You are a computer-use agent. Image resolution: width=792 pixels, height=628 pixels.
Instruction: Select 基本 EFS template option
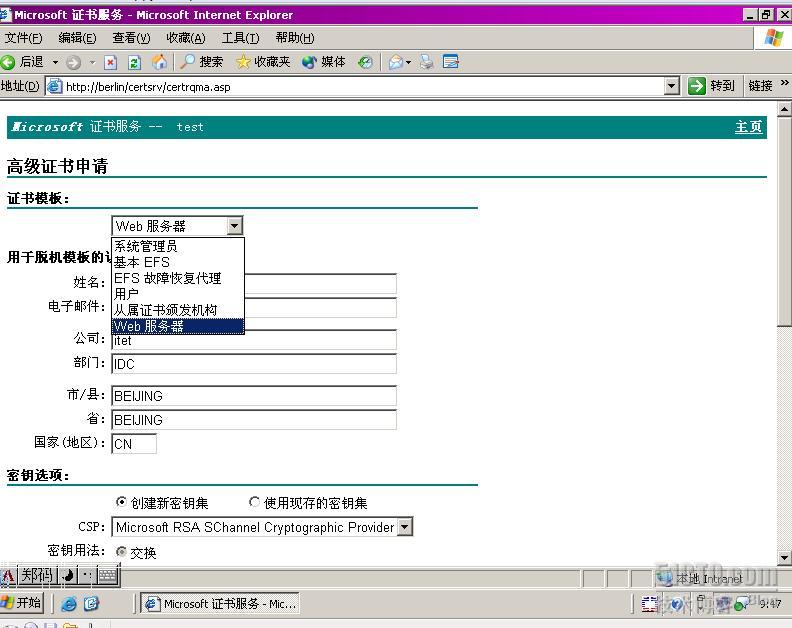(178, 262)
